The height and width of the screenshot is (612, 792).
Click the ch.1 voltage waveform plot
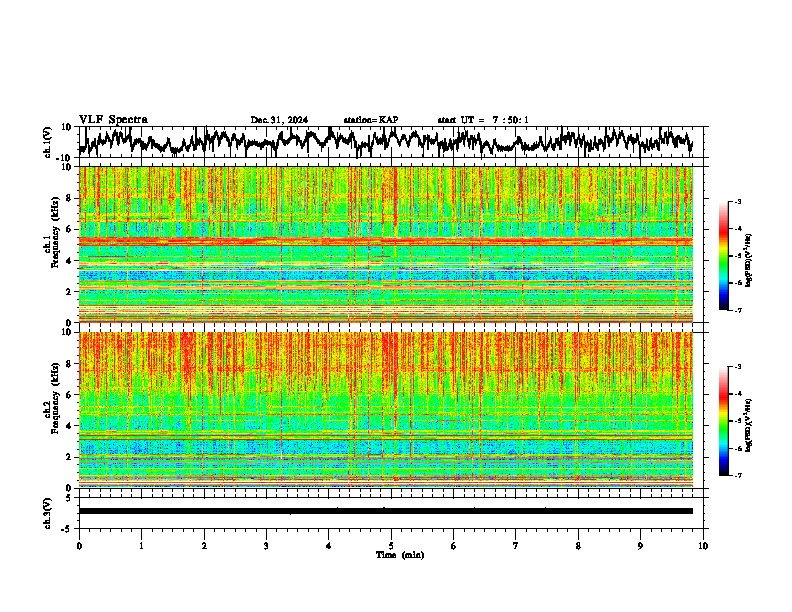tap(386, 142)
